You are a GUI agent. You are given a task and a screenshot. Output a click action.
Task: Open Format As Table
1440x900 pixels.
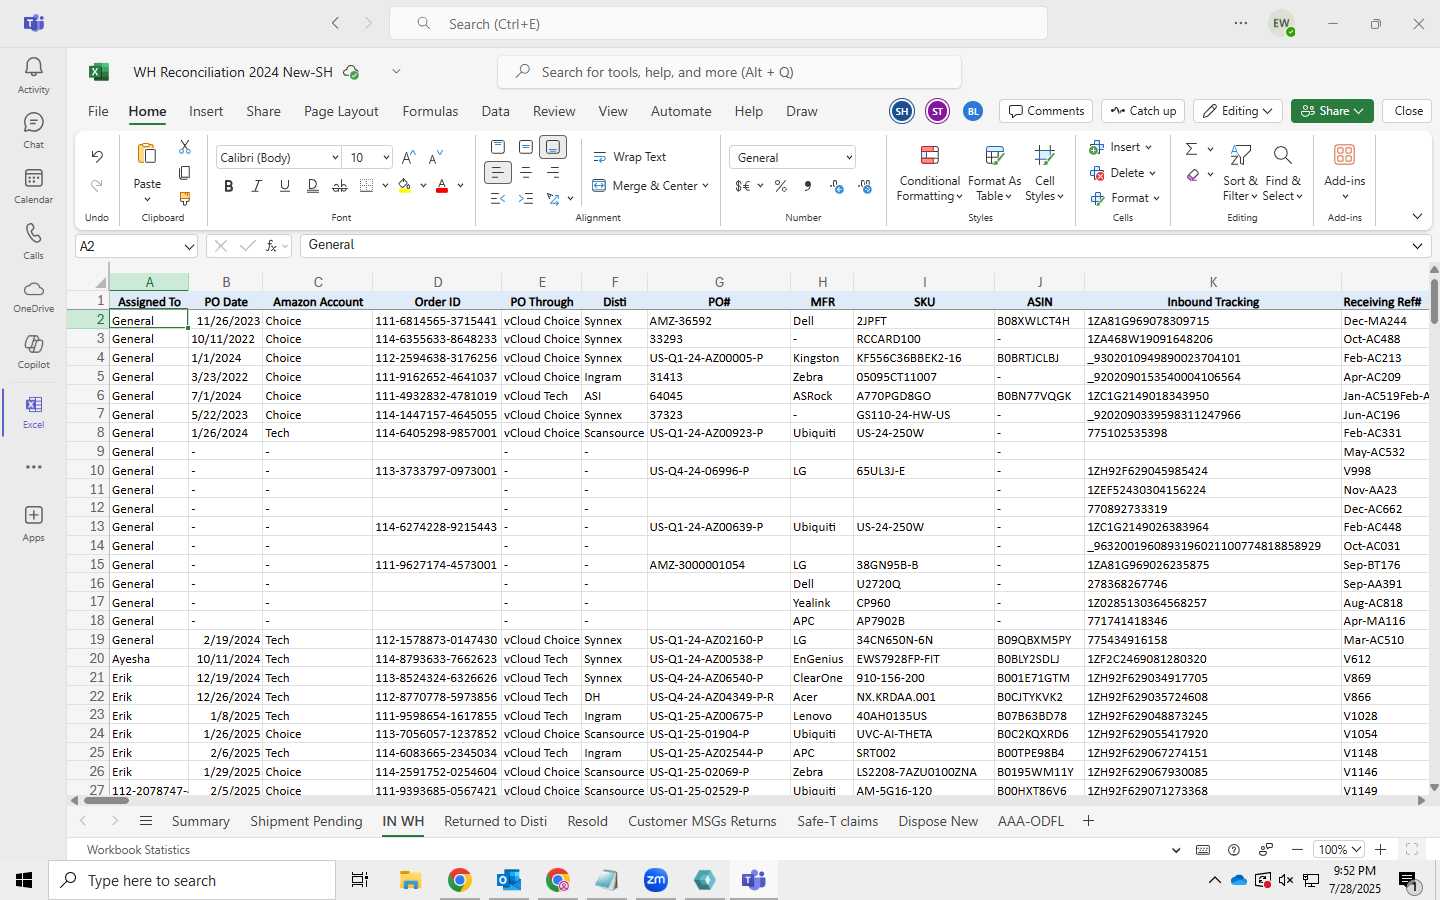click(994, 173)
